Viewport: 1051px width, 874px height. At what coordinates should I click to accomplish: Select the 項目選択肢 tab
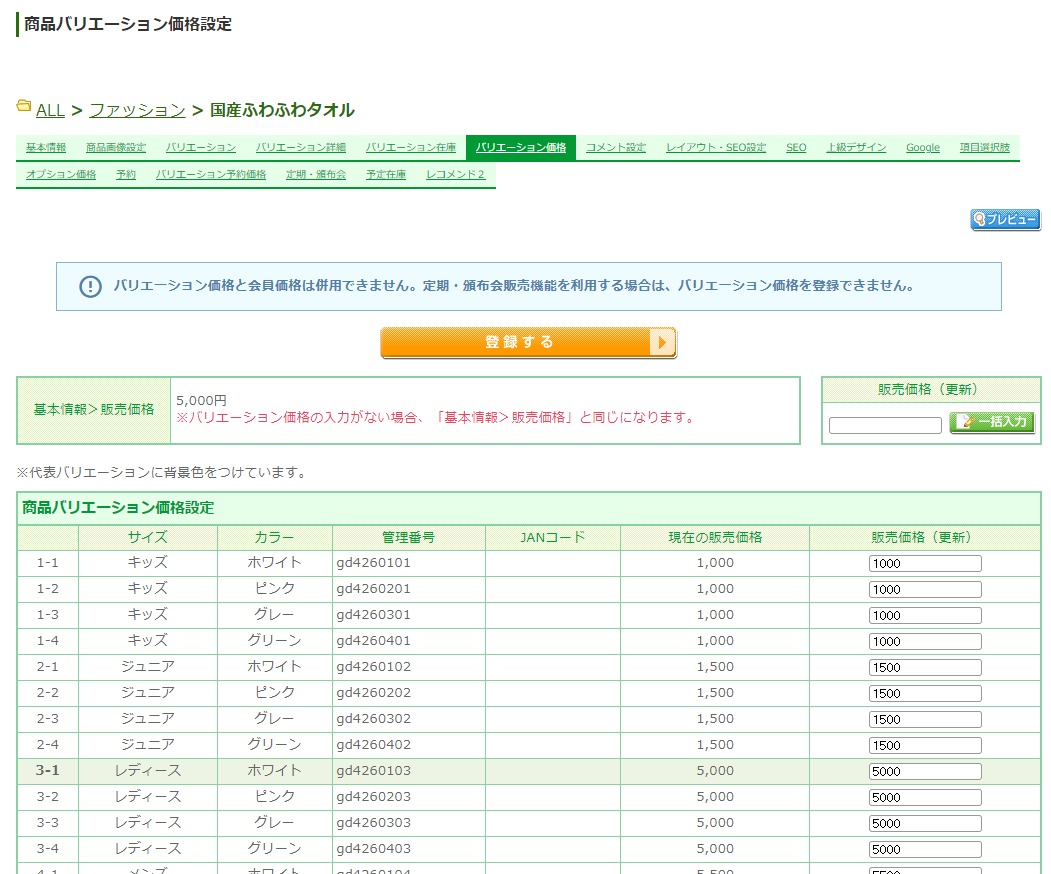pyautogui.click(x=985, y=147)
